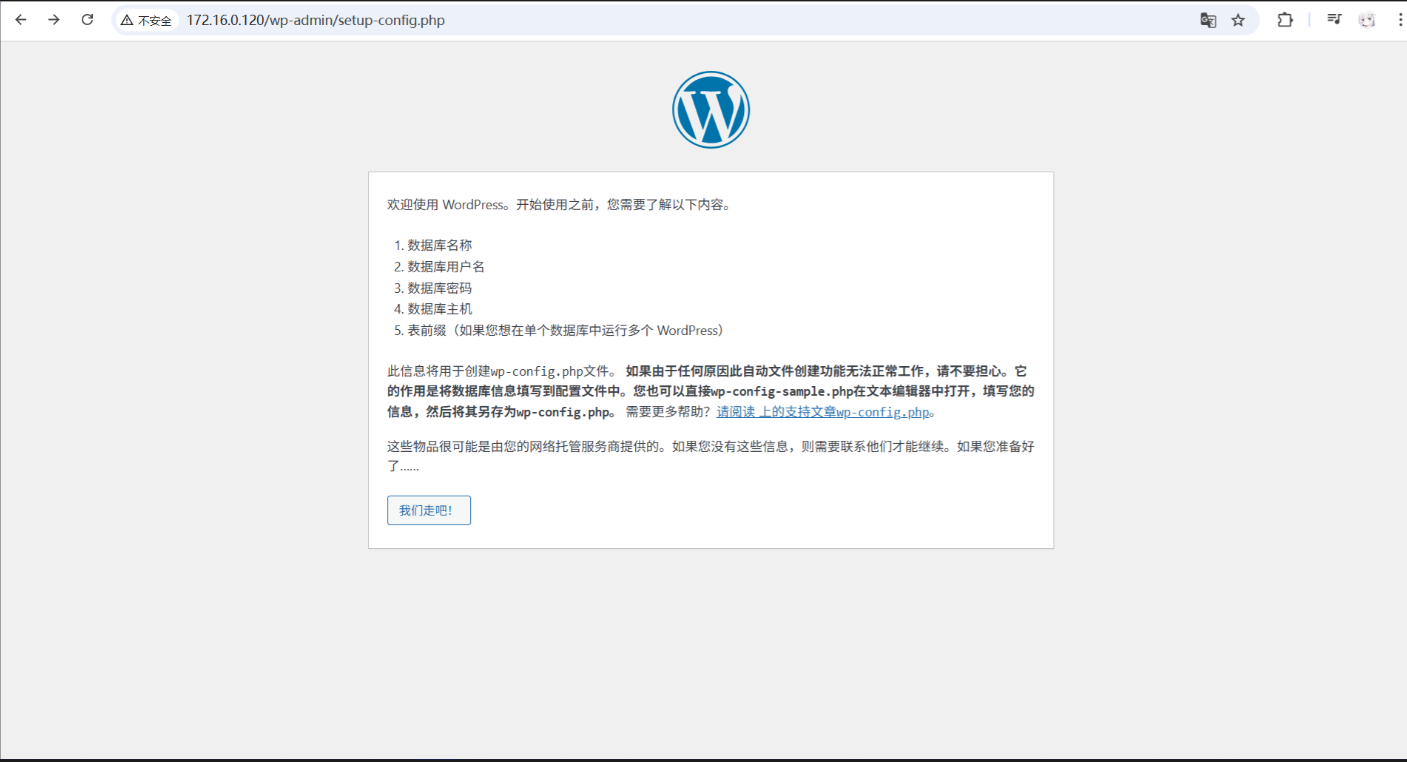Viewport: 1407px width, 762px height.
Task: Click the list item 数据库用户名
Action: point(446,266)
